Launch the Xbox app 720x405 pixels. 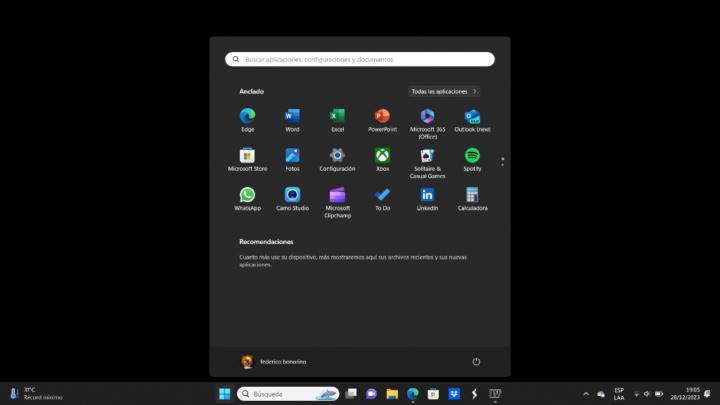click(x=382, y=160)
